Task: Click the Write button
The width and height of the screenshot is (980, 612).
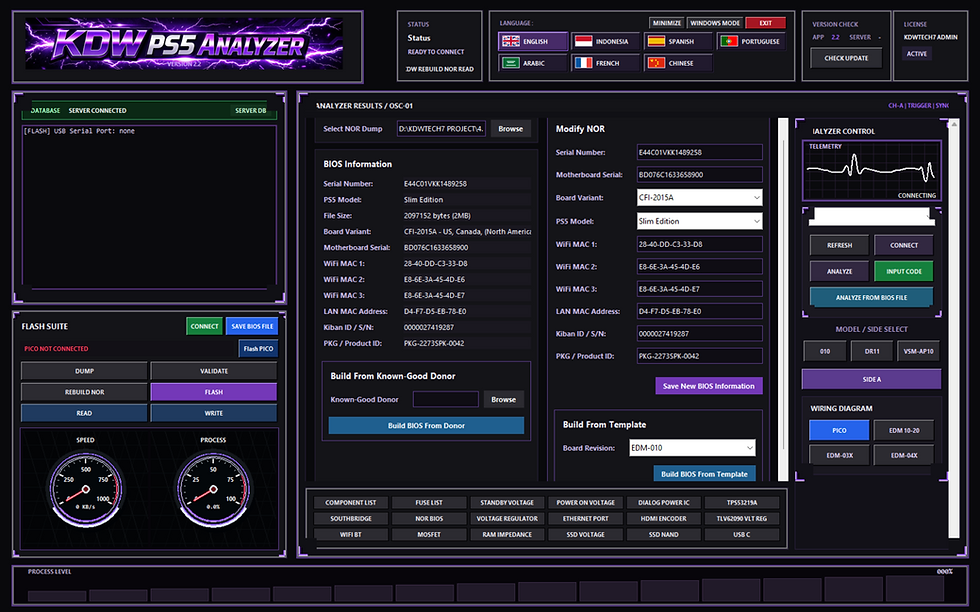Action: pos(214,413)
